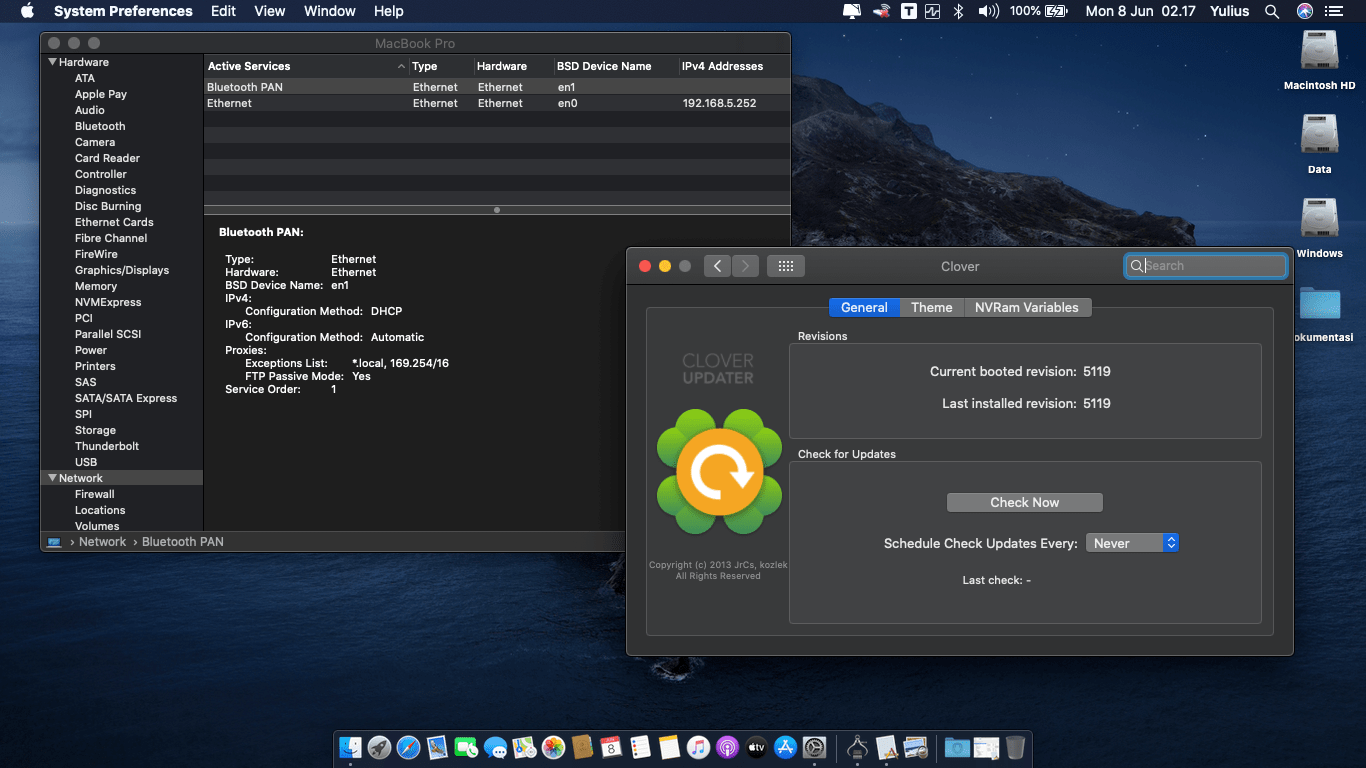Open Apple TV from the Dock
Image resolution: width=1366 pixels, height=768 pixels.
(x=756, y=747)
